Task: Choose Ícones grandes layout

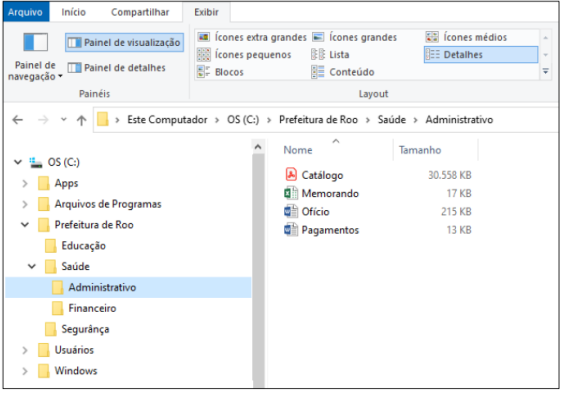Action: (x=355, y=37)
